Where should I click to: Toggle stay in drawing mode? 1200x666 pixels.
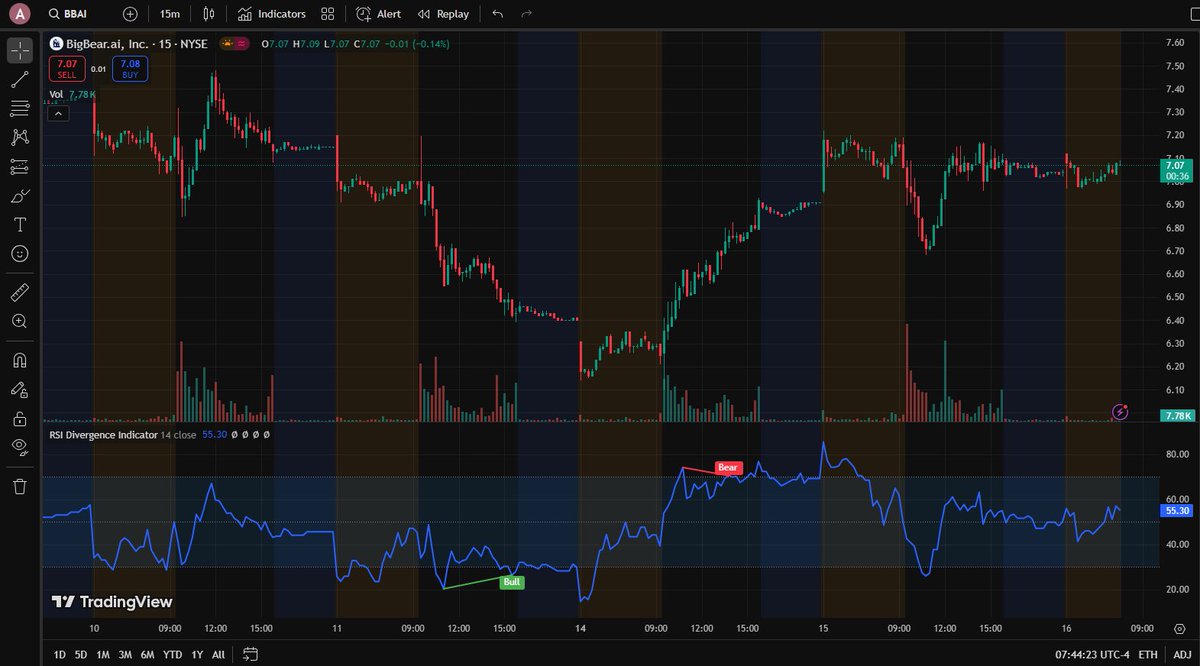coord(20,389)
